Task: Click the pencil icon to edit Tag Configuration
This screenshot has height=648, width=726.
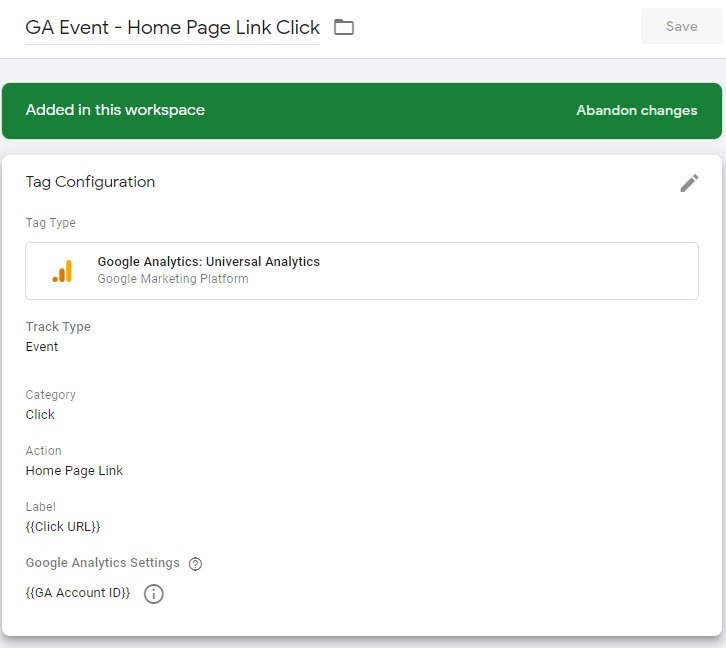Action: pyautogui.click(x=689, y=183)
